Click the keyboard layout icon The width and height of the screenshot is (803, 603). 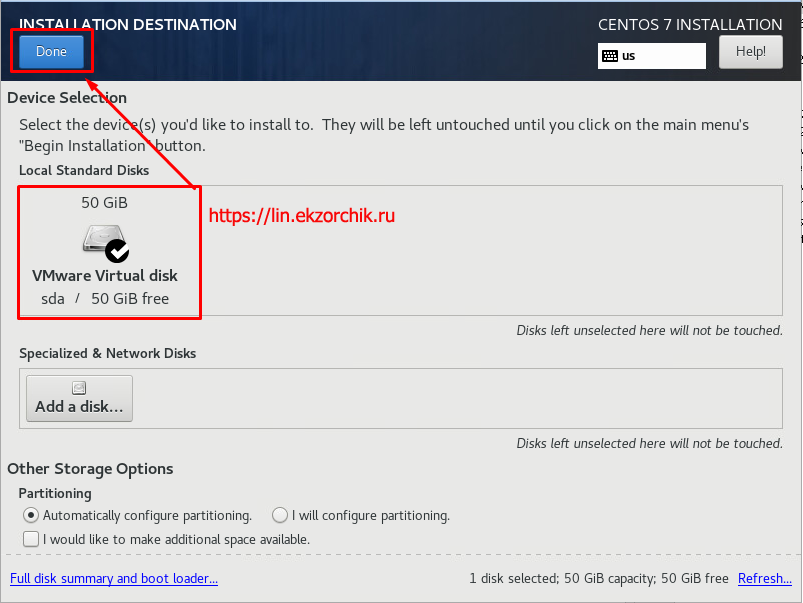(x=609, y=56)
